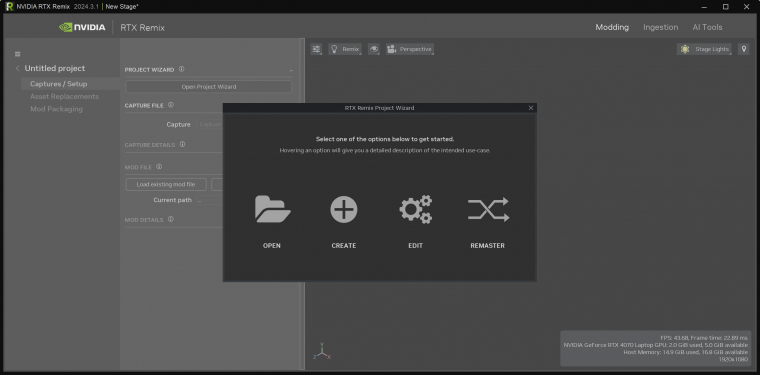Click the Capture path input field
The width and height of the screenshot is (760, 375).
click(x=210, y=125)
